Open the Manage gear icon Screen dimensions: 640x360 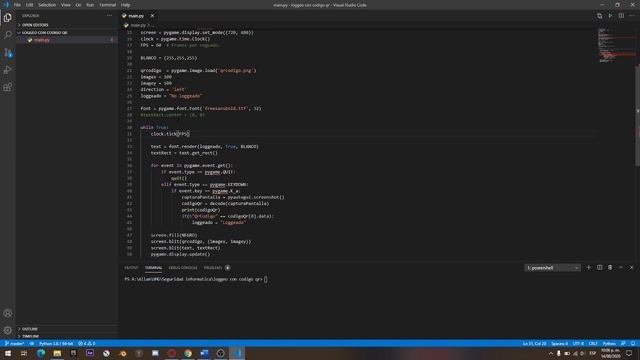pos(8,330)
